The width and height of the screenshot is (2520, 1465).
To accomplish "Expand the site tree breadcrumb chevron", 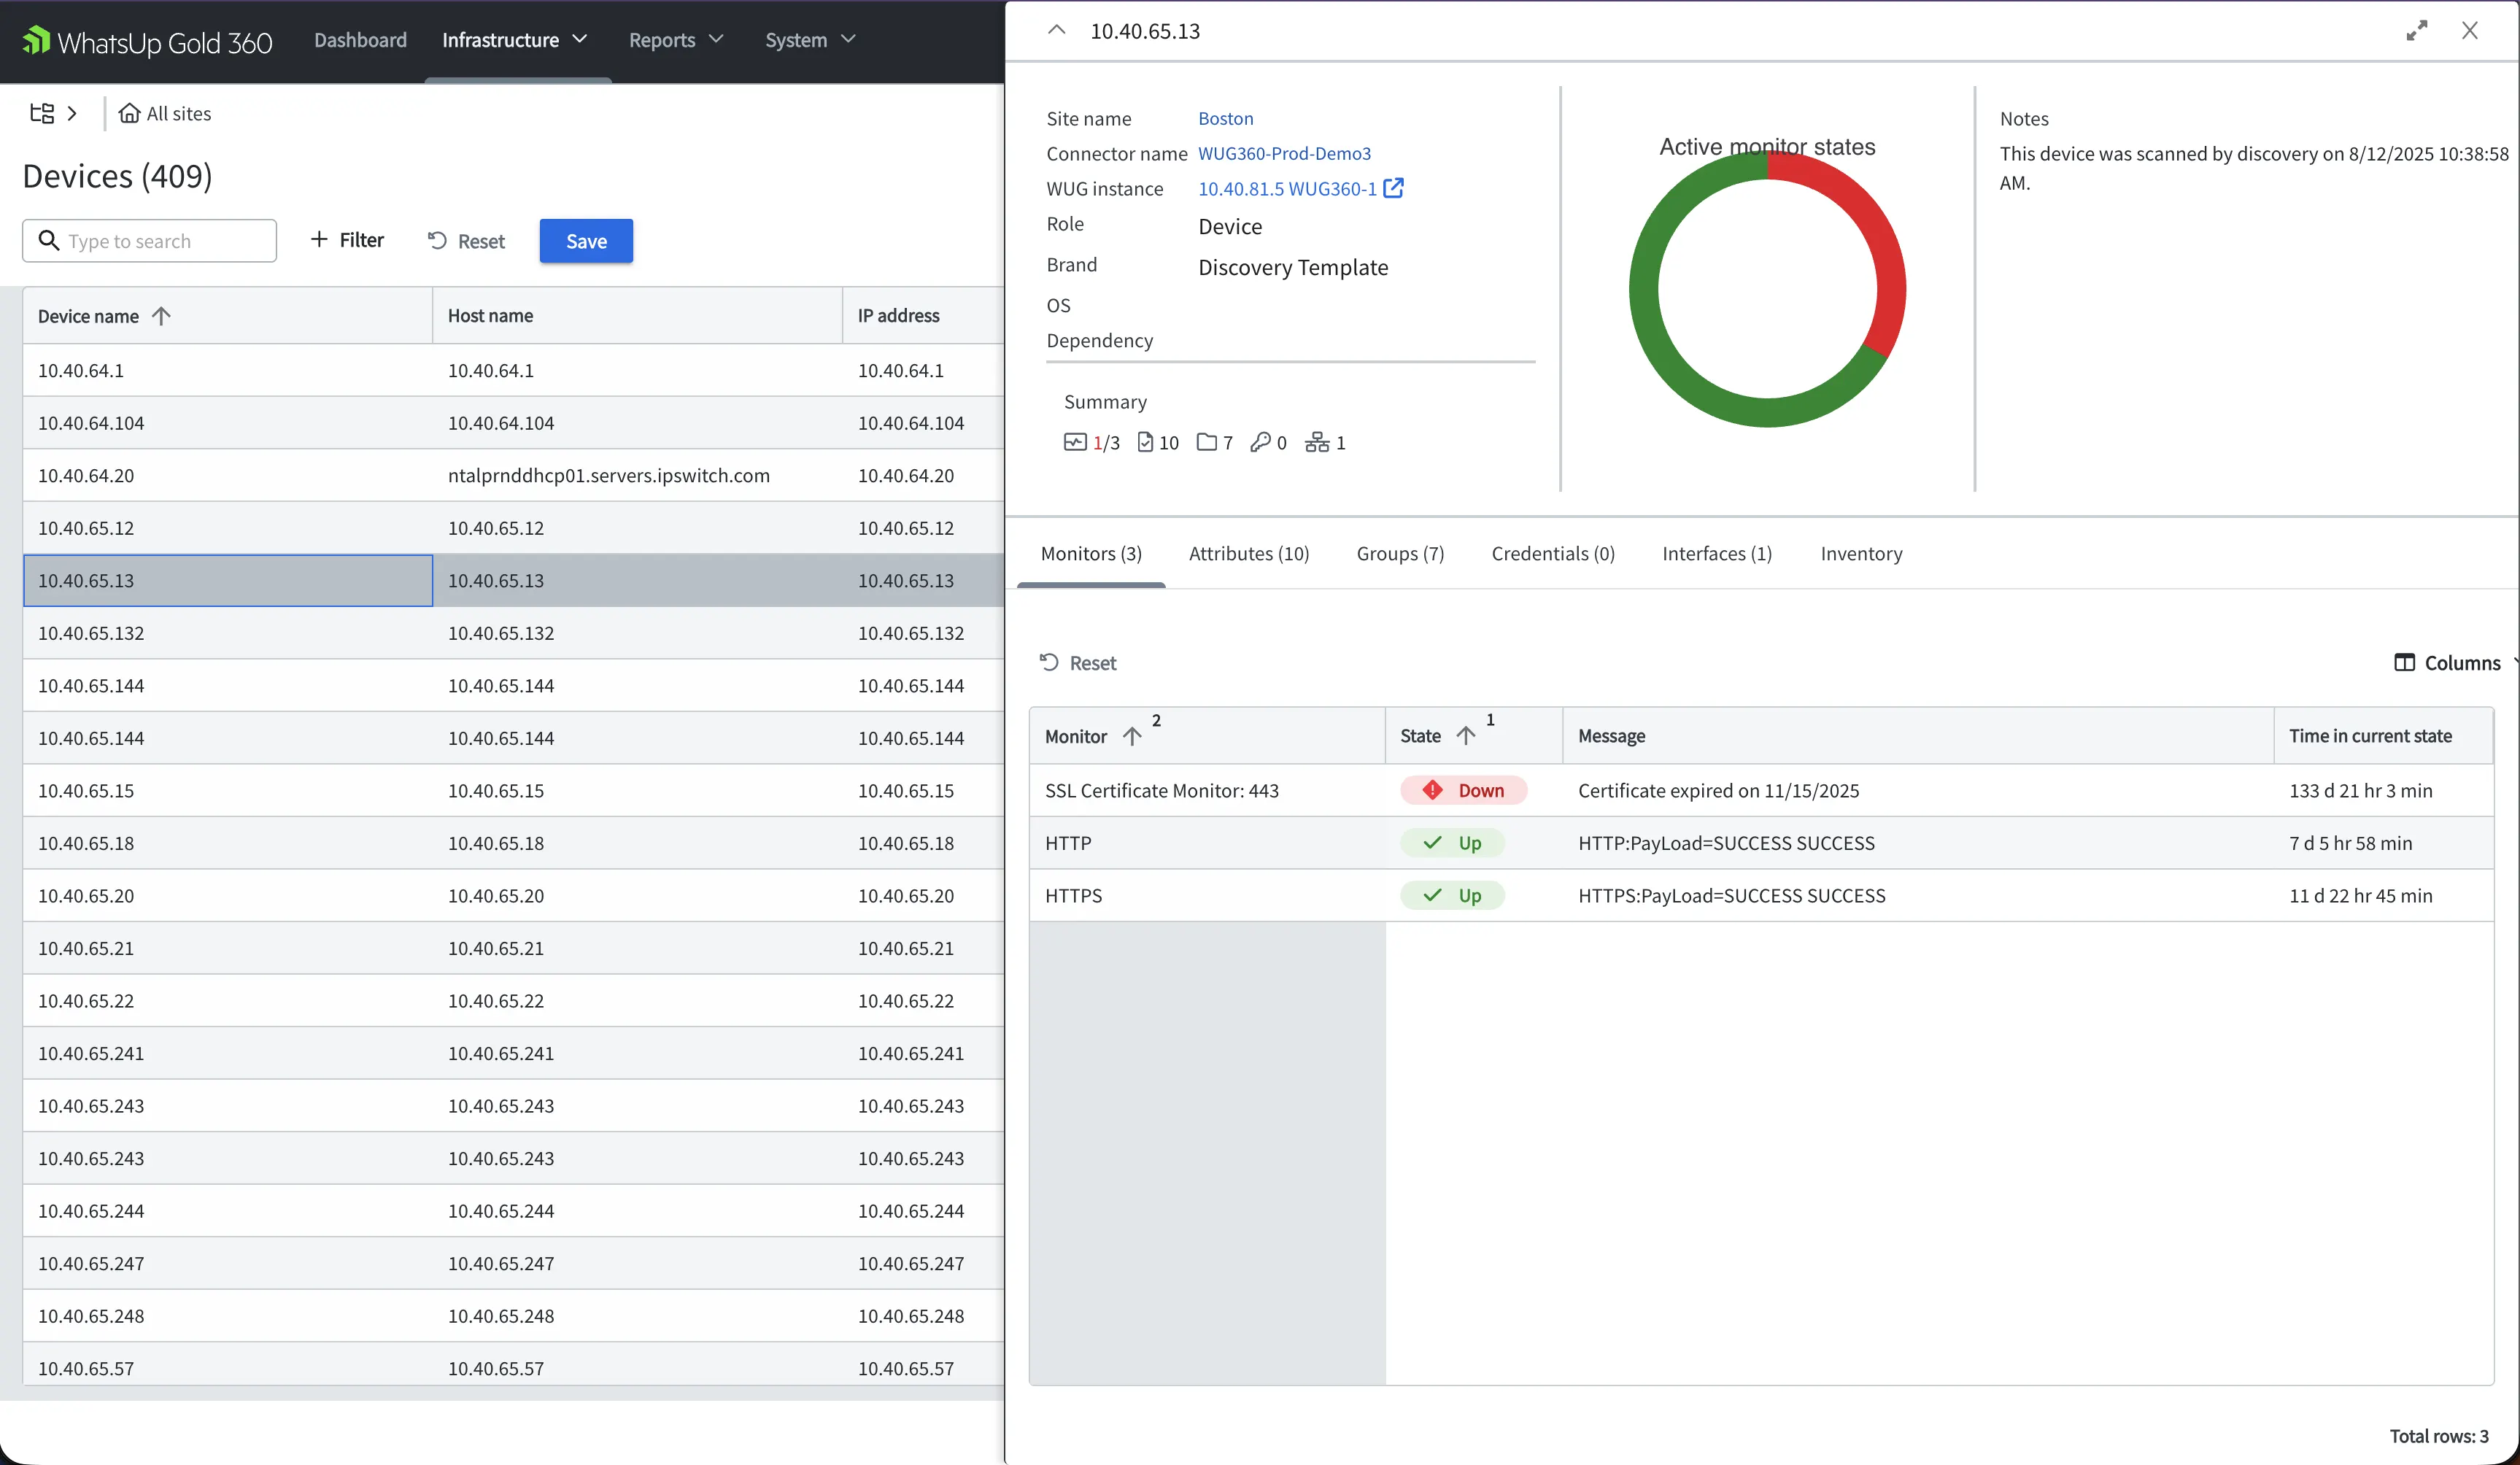I will click(72, 113).
